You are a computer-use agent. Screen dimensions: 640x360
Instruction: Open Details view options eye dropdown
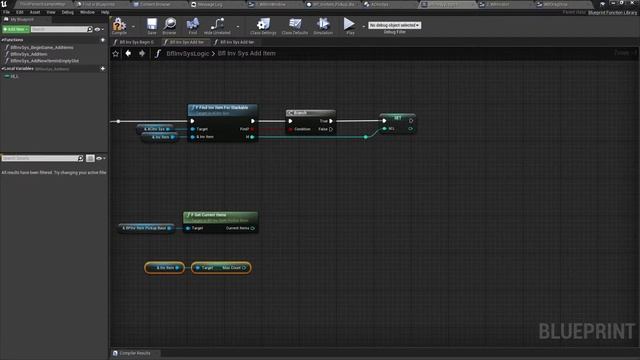[x=100, y=158]
